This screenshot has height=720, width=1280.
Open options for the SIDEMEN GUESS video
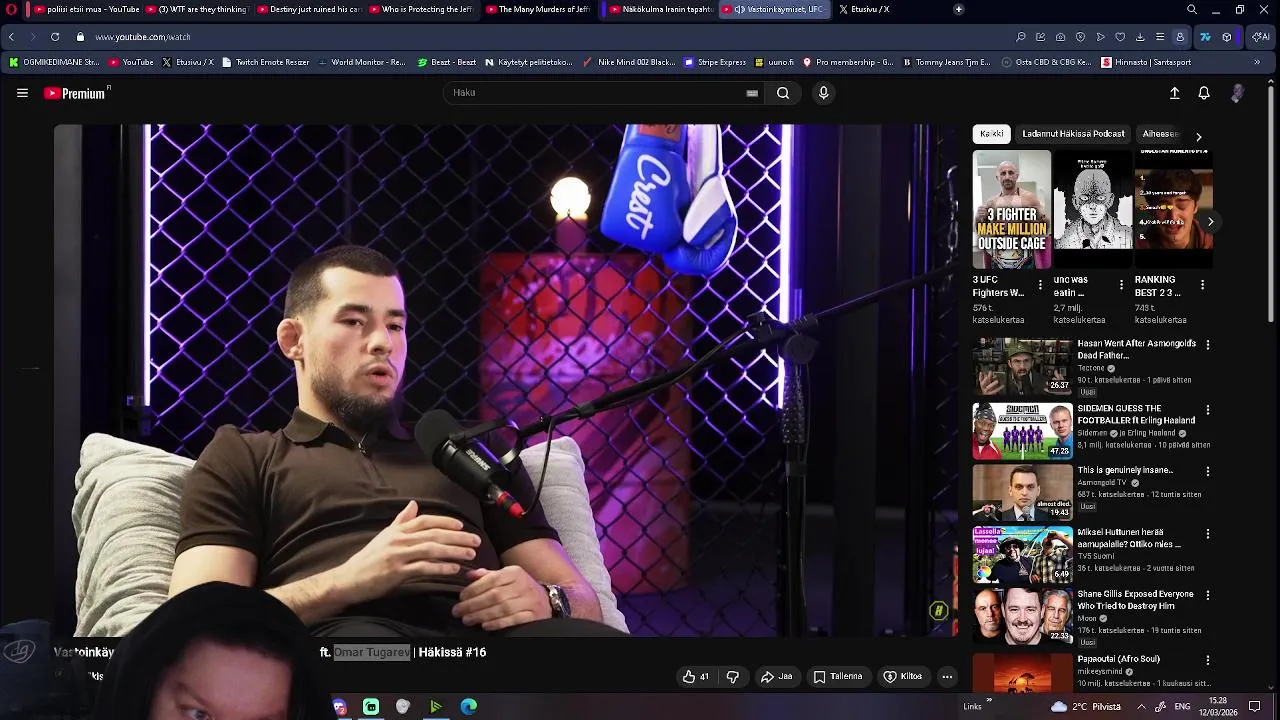tap(1208, 410)
